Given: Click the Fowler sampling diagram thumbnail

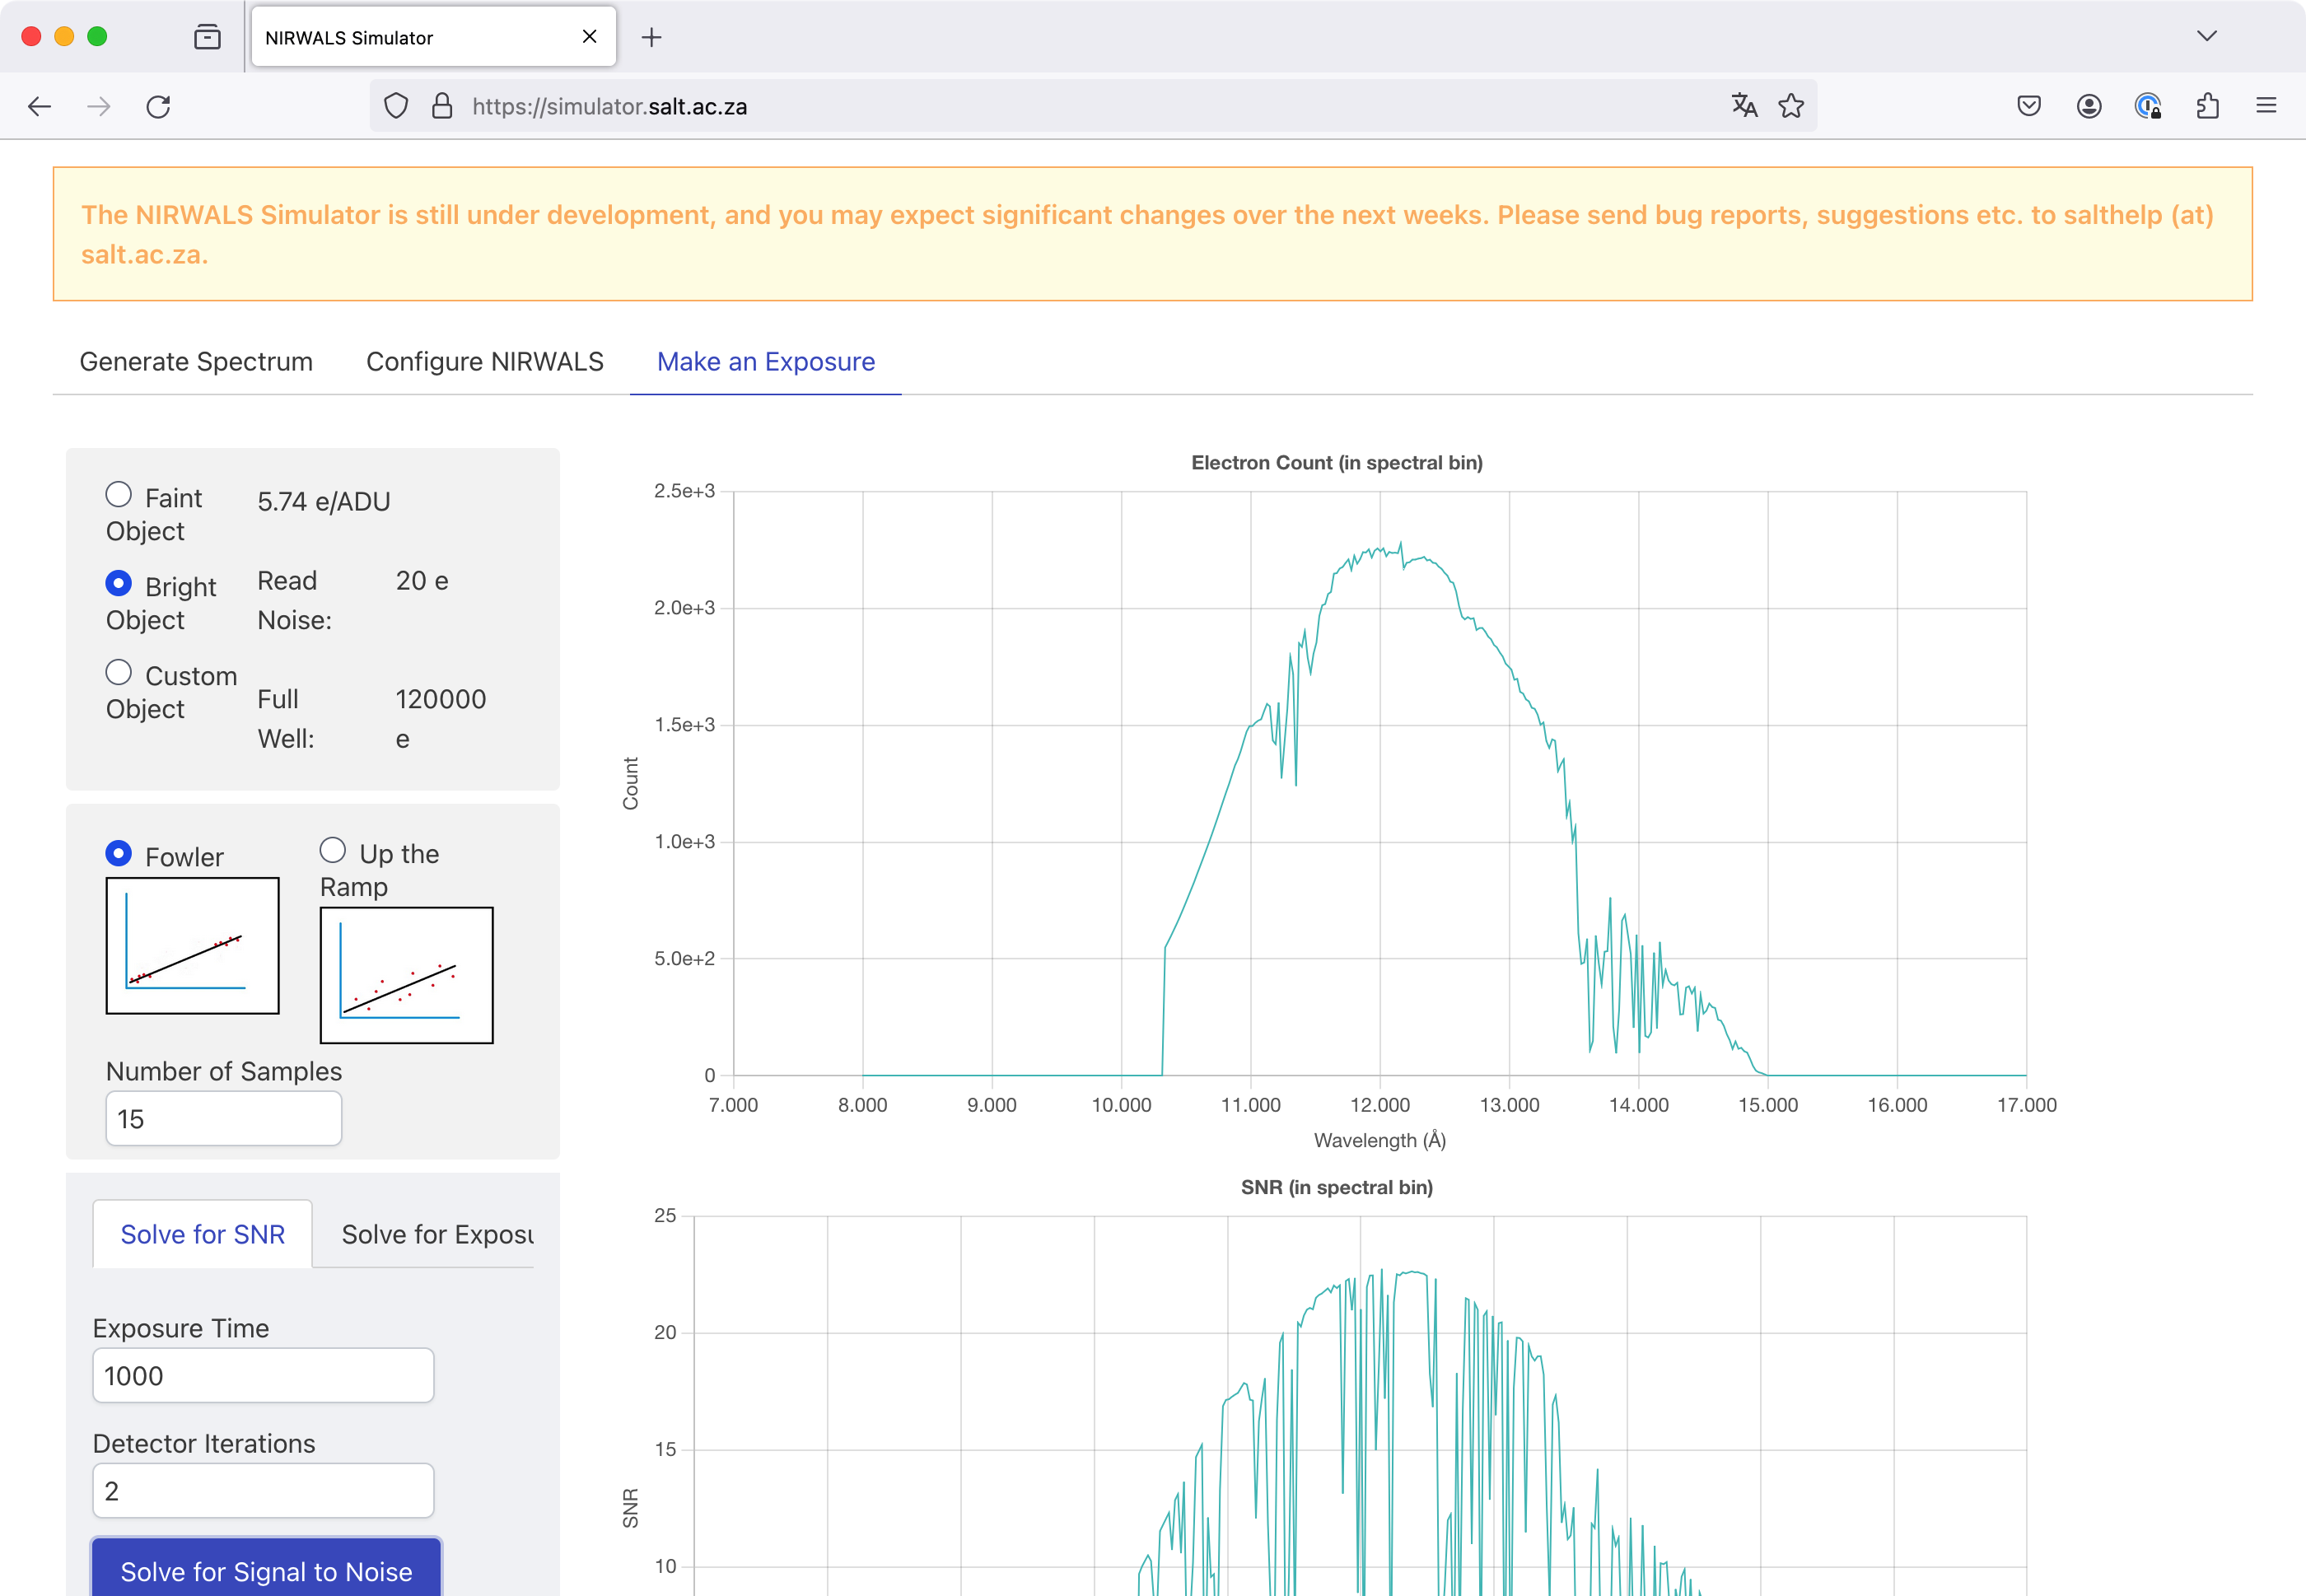Looking at the screenshot, I should tap(193, 946).
